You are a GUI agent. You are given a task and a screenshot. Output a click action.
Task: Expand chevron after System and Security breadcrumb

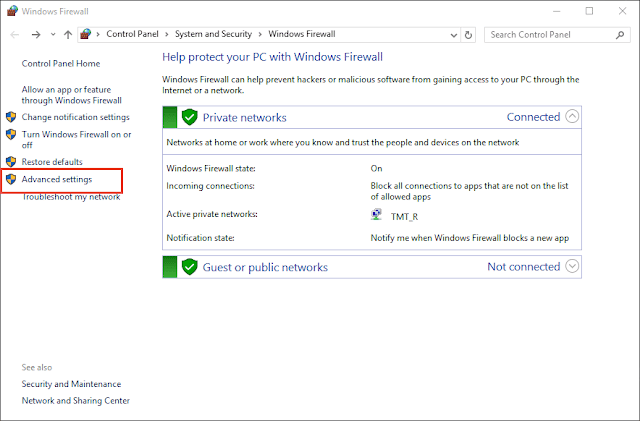click(260, 35)
